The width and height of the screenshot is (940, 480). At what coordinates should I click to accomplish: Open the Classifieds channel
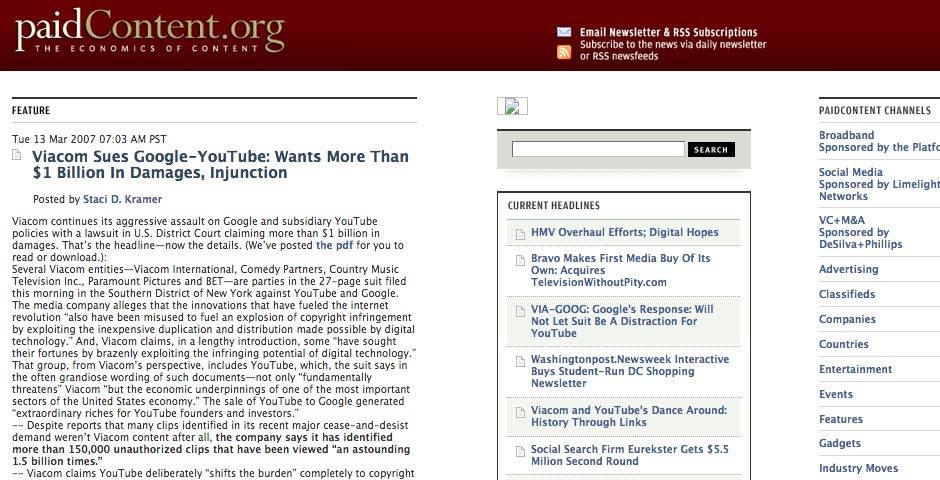click(x=847, y=294)
